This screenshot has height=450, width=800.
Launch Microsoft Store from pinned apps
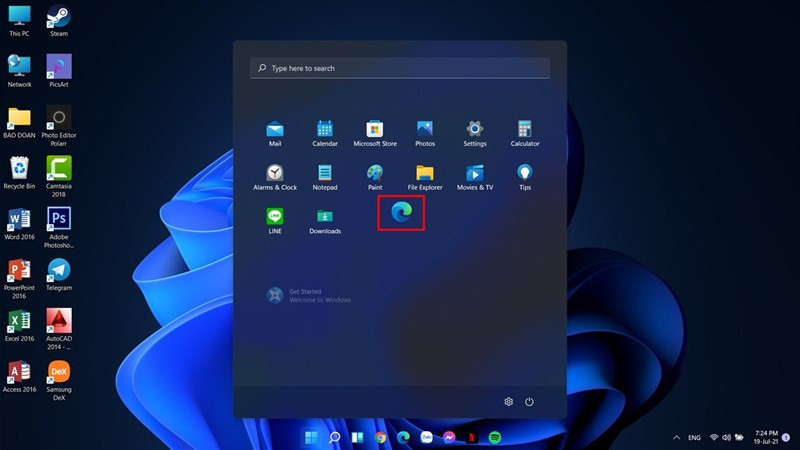coord(375,134)
